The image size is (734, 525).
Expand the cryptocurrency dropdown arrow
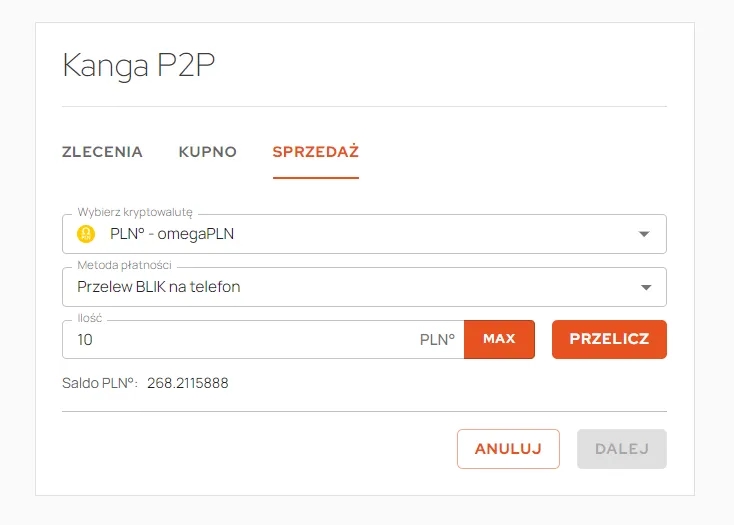644,234
